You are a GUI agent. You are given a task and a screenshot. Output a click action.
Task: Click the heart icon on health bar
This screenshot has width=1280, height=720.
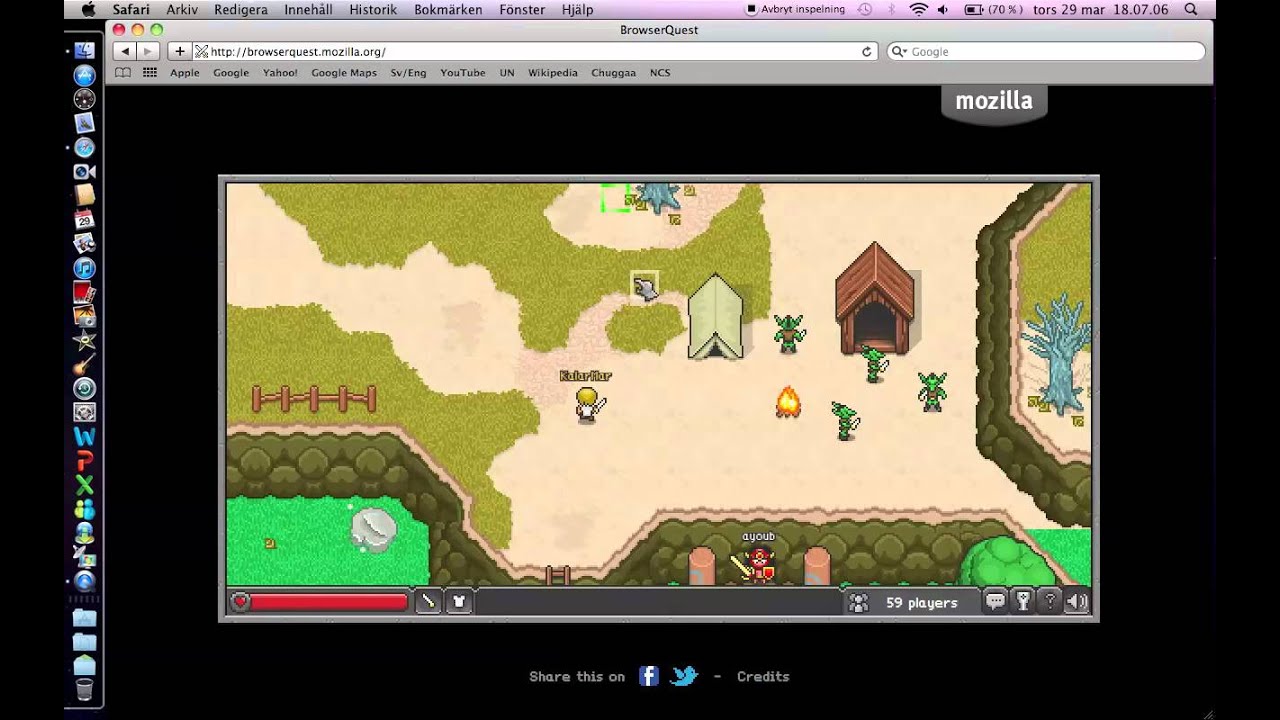[x=240, y=602]
